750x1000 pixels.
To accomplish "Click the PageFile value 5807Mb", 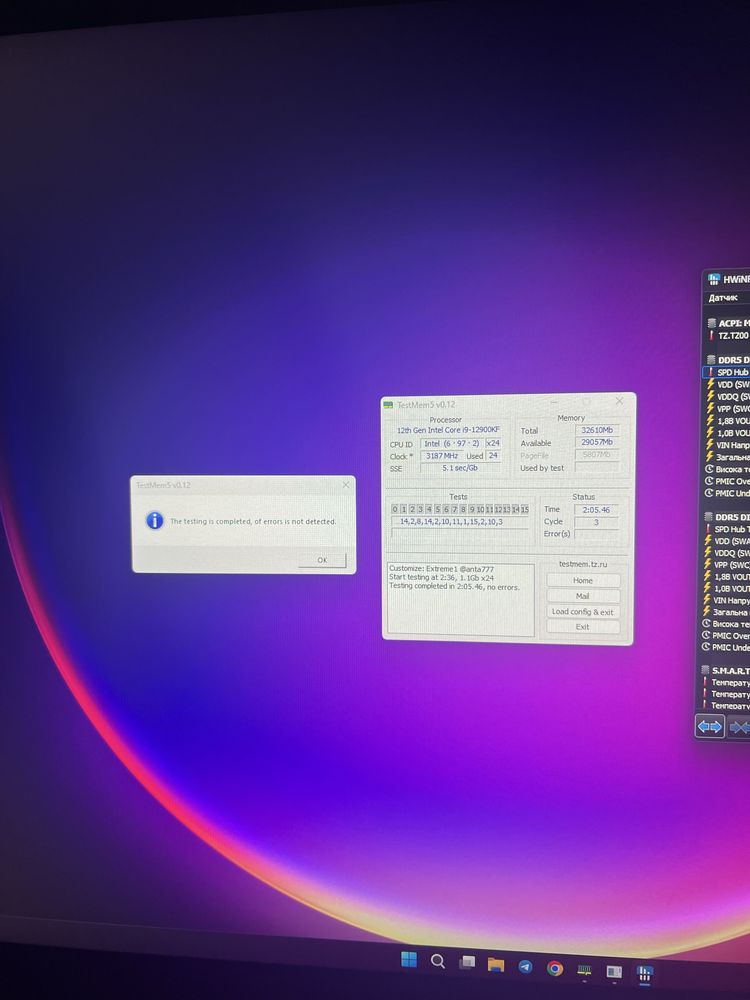I will click(x=596, y=455).
